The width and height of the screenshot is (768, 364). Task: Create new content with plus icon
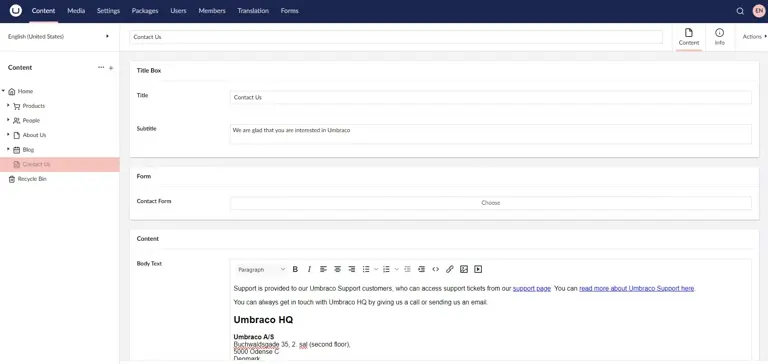coord(111,68)
